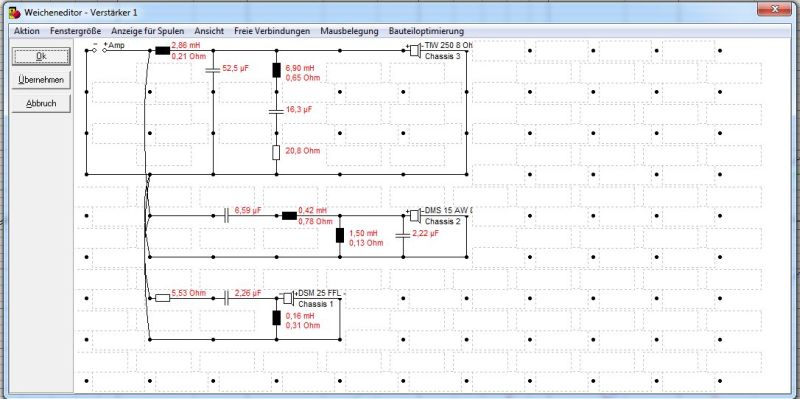
Task: Click the 1,50 mH inductor symbol
Action: pyautogui.click(x=340, y=235)
